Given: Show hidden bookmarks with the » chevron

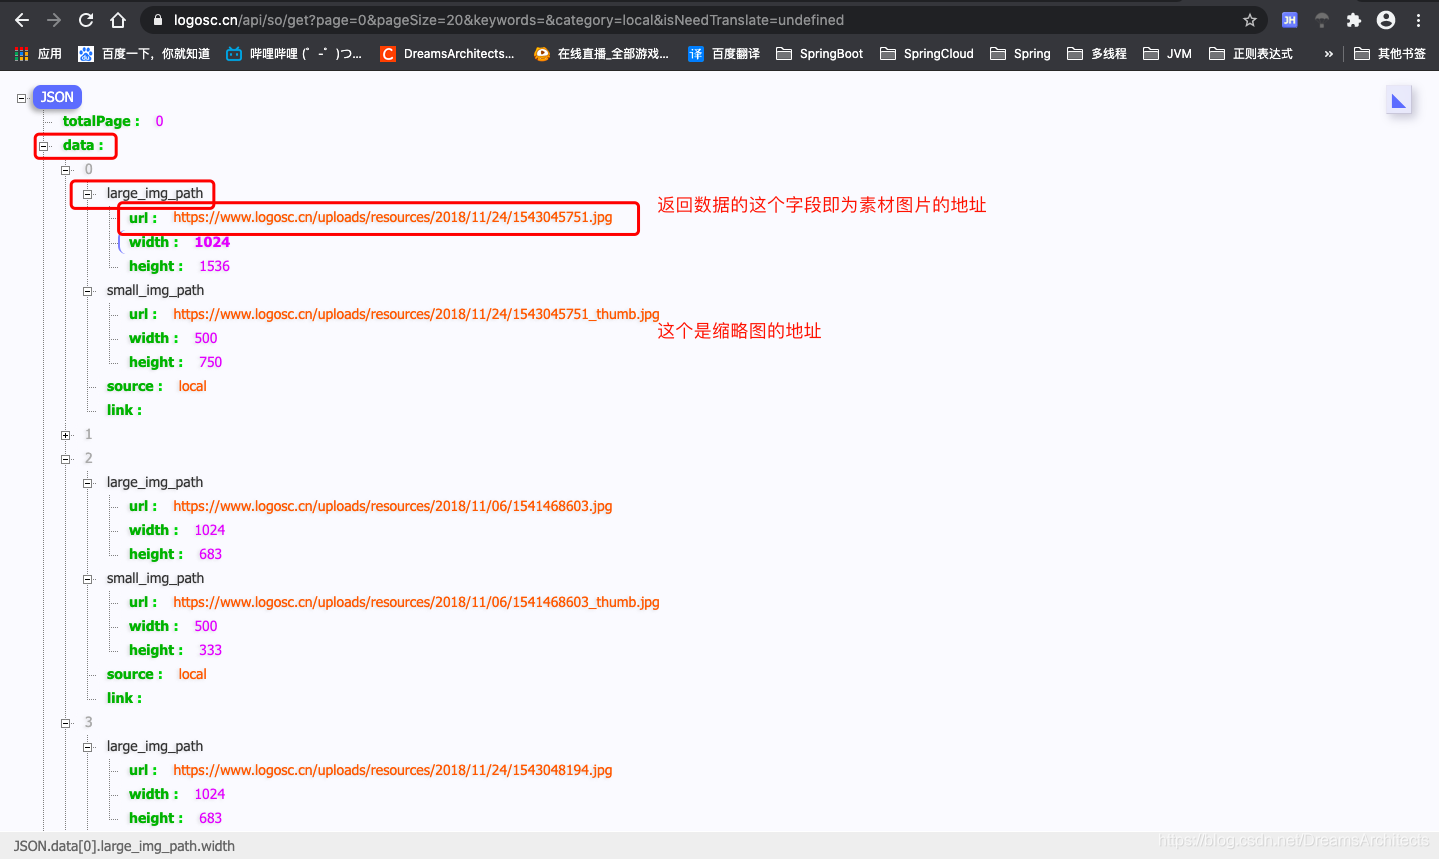Looking at the screenshot, I should click(x=1328, y=54).
